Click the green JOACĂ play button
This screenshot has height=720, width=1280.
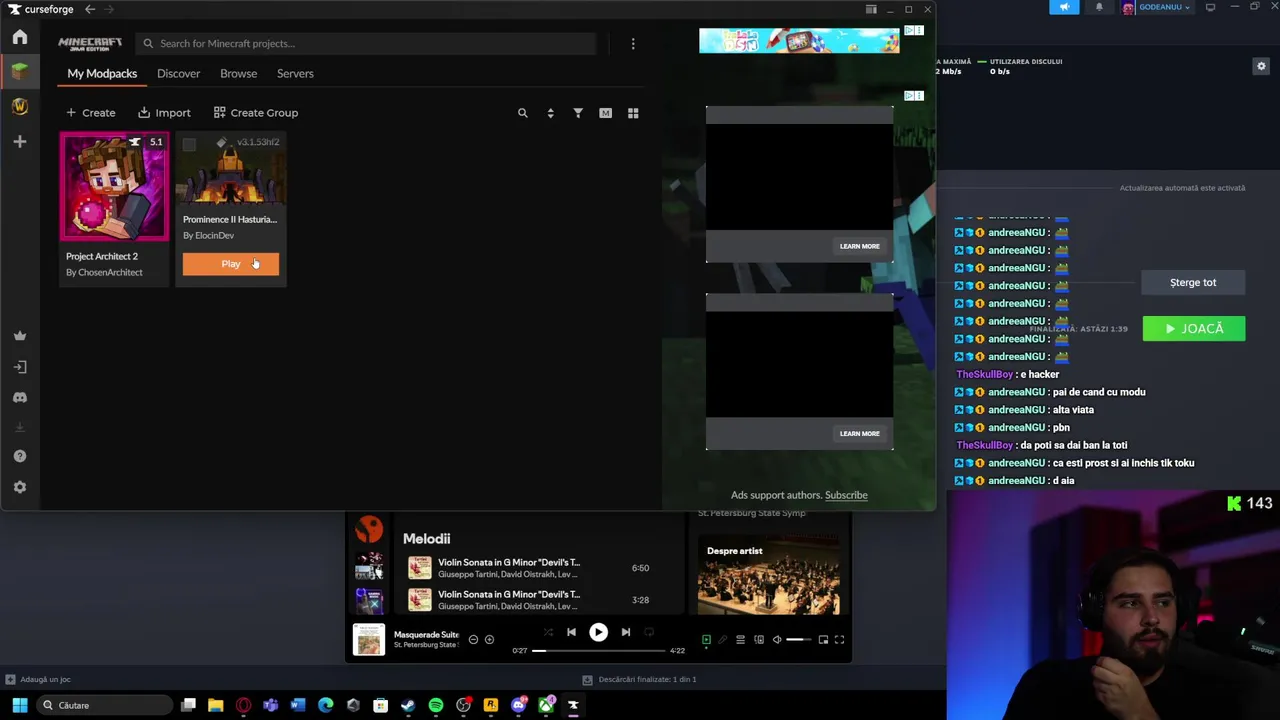tap(1194, 328)
